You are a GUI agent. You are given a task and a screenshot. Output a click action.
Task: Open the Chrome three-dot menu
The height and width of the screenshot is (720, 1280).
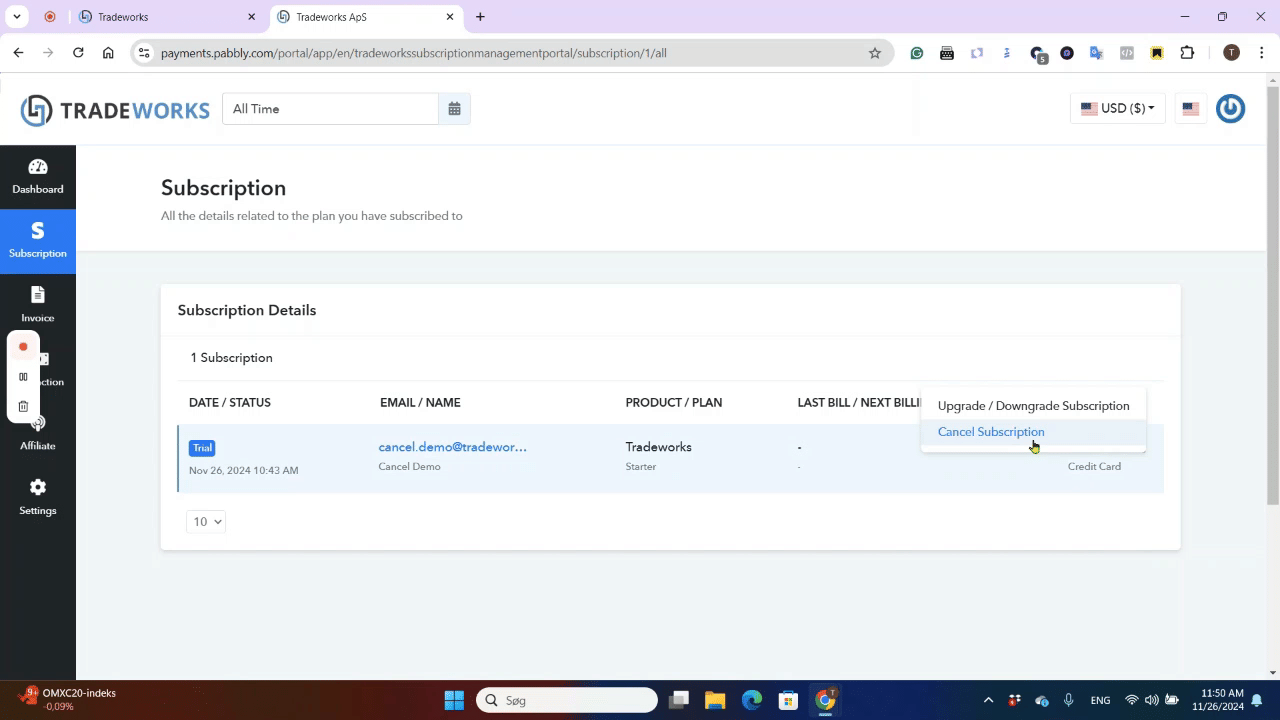(x=1261, y=53)
